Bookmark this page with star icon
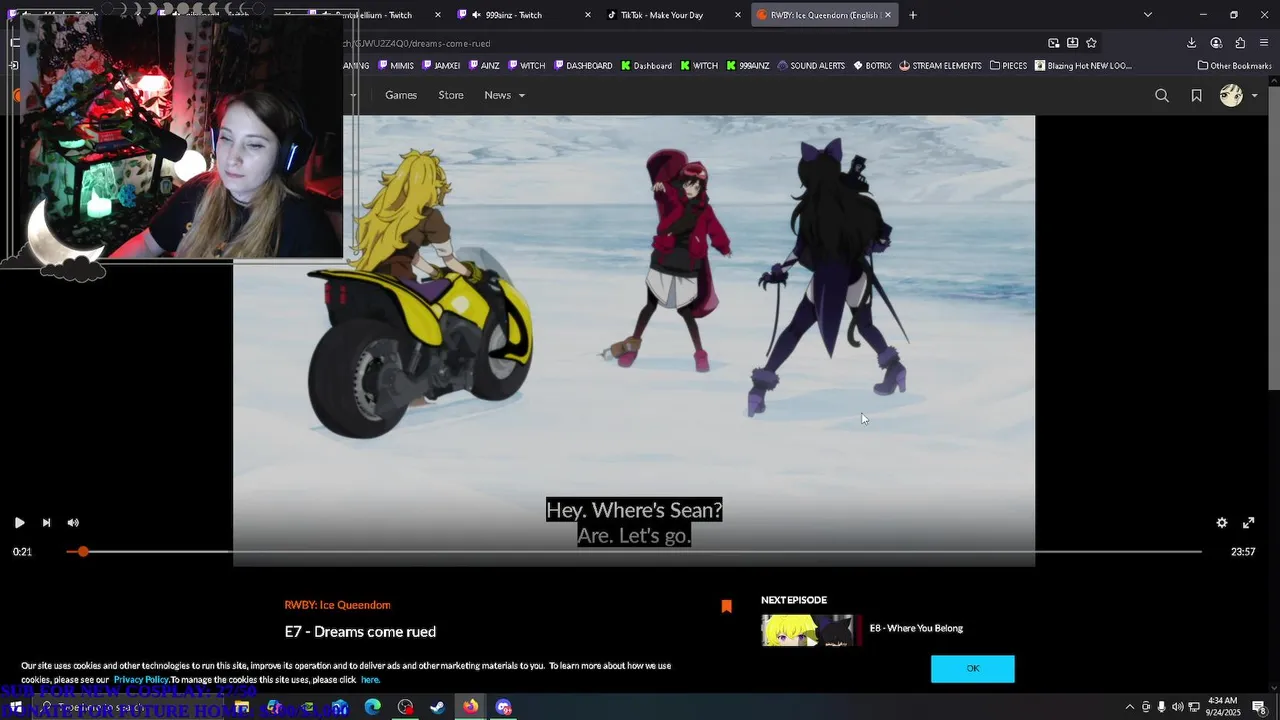Screen dimensions: 1280x720 coord(1091,43)
